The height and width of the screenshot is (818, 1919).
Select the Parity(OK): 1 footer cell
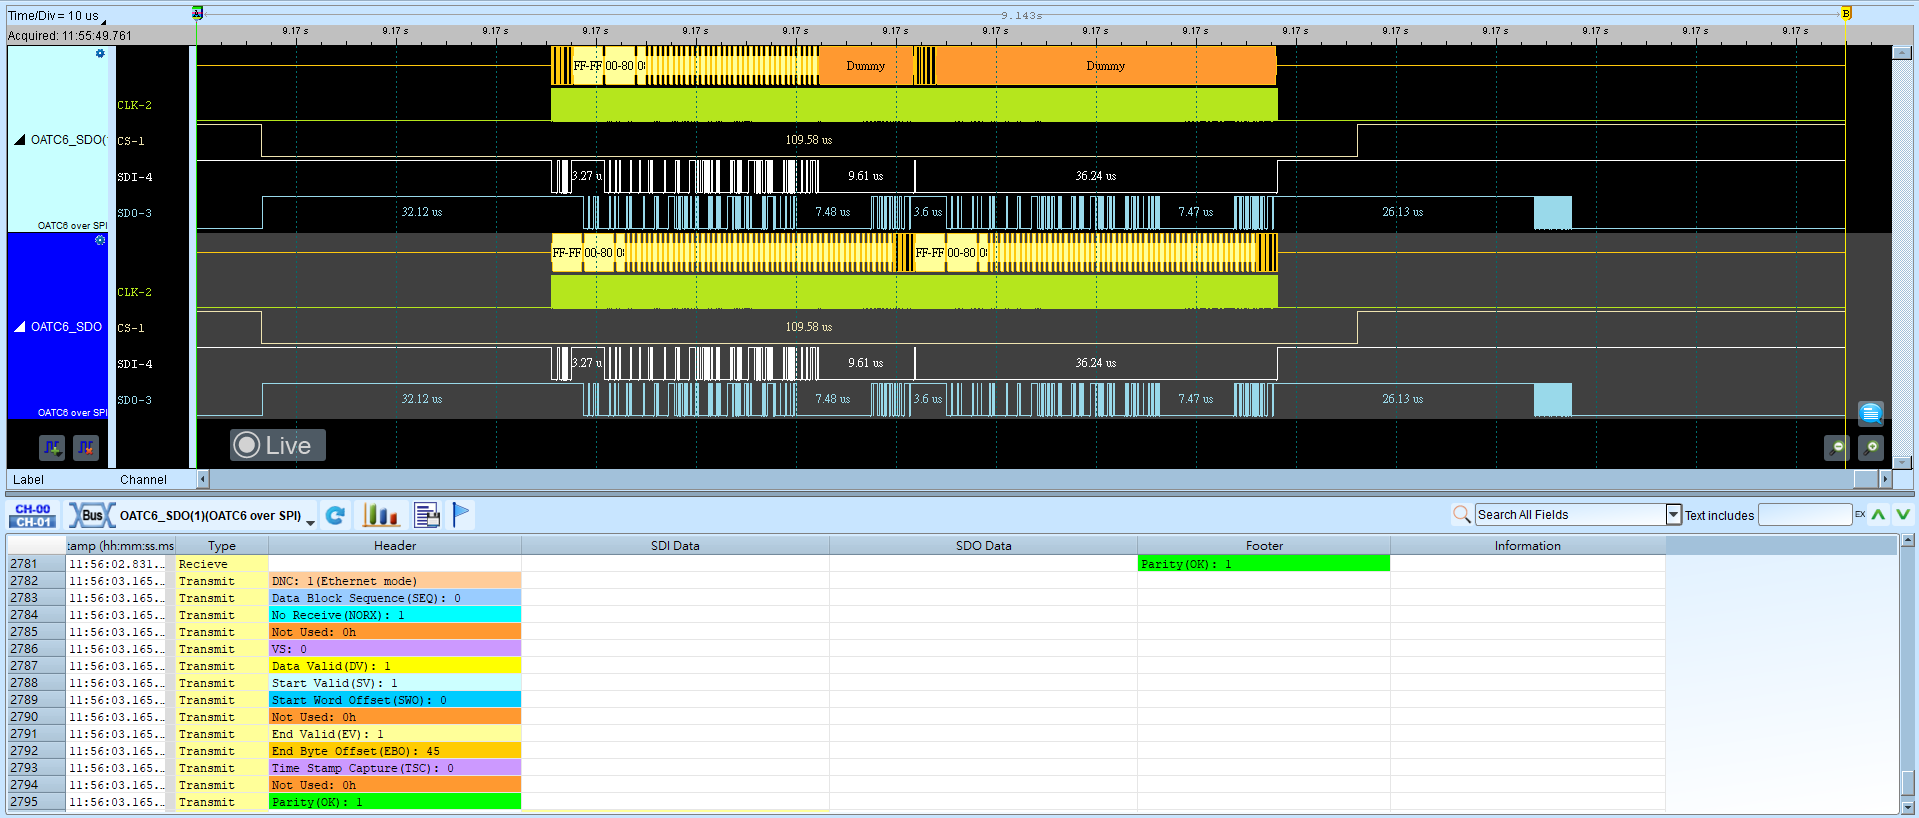1264,564
